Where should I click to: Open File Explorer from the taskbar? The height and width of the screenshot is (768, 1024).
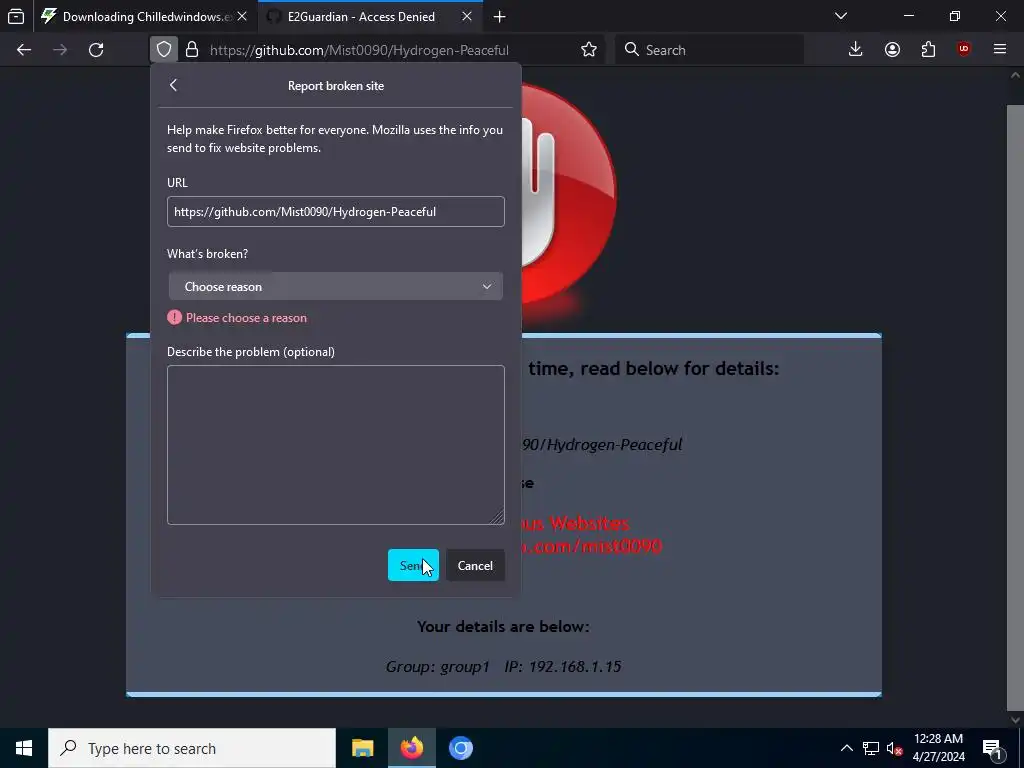click(x=362, y=748)
